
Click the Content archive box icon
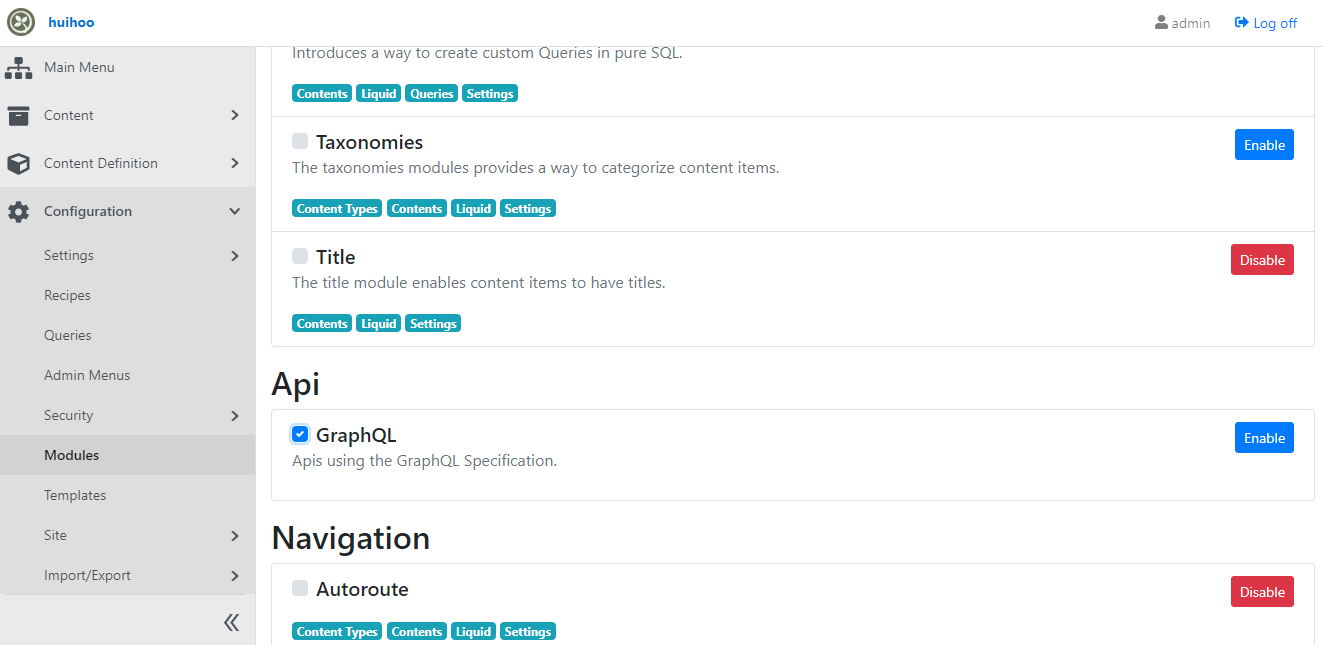(x=18, y=116)
